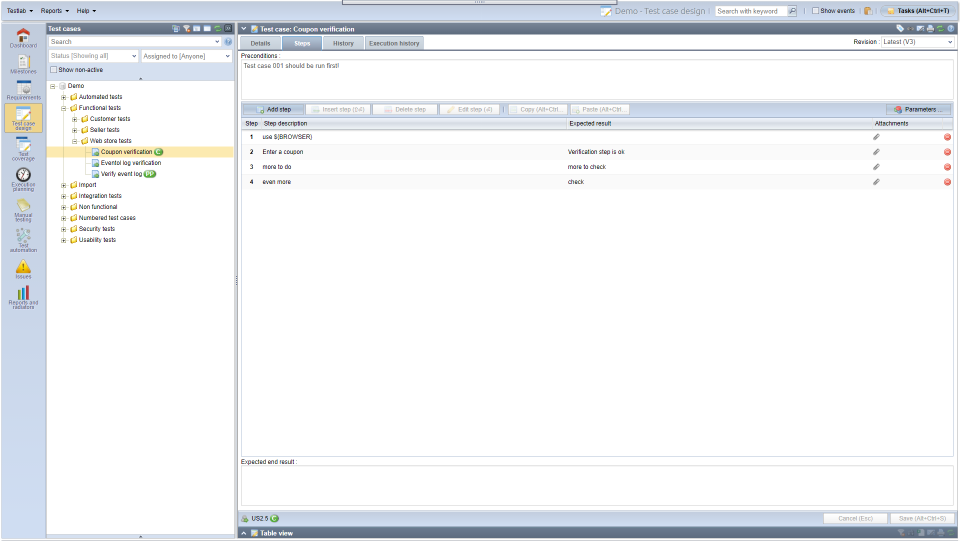Open the Reports menu
The width and height of the screenshot is (960, 541).
(54, 11)
